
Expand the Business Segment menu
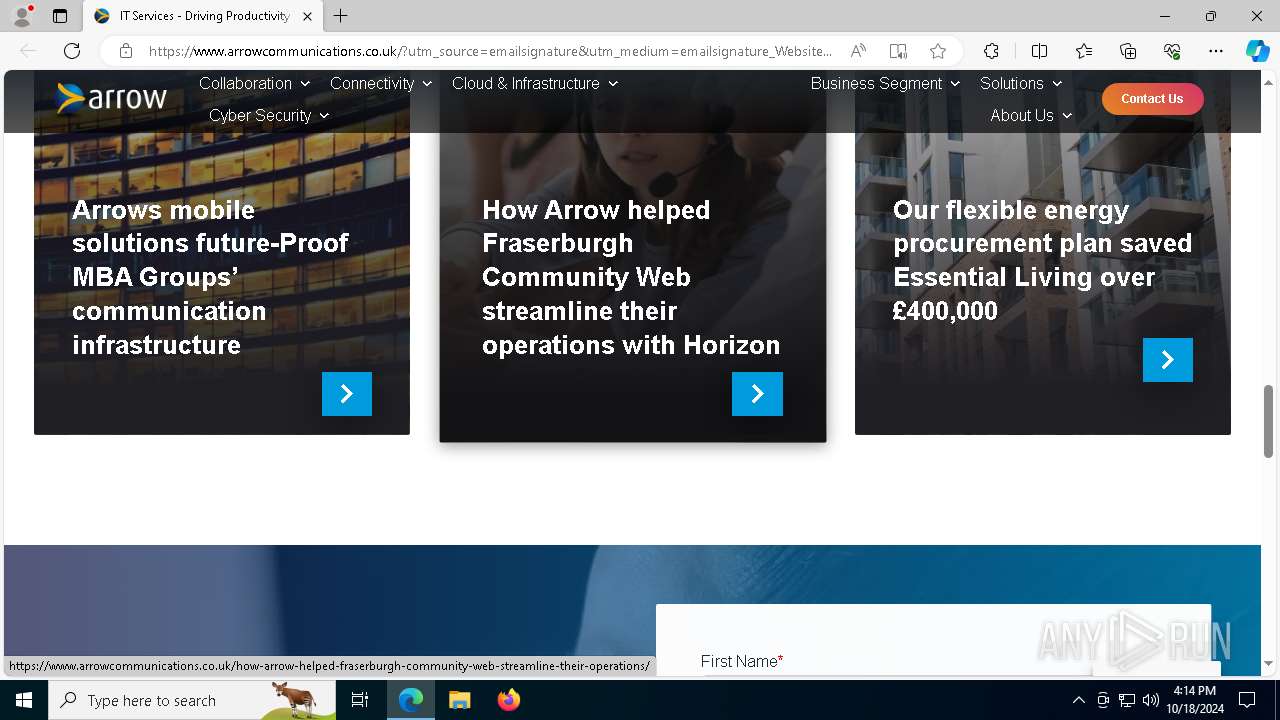pyautogui.click(x=885, y=83)
